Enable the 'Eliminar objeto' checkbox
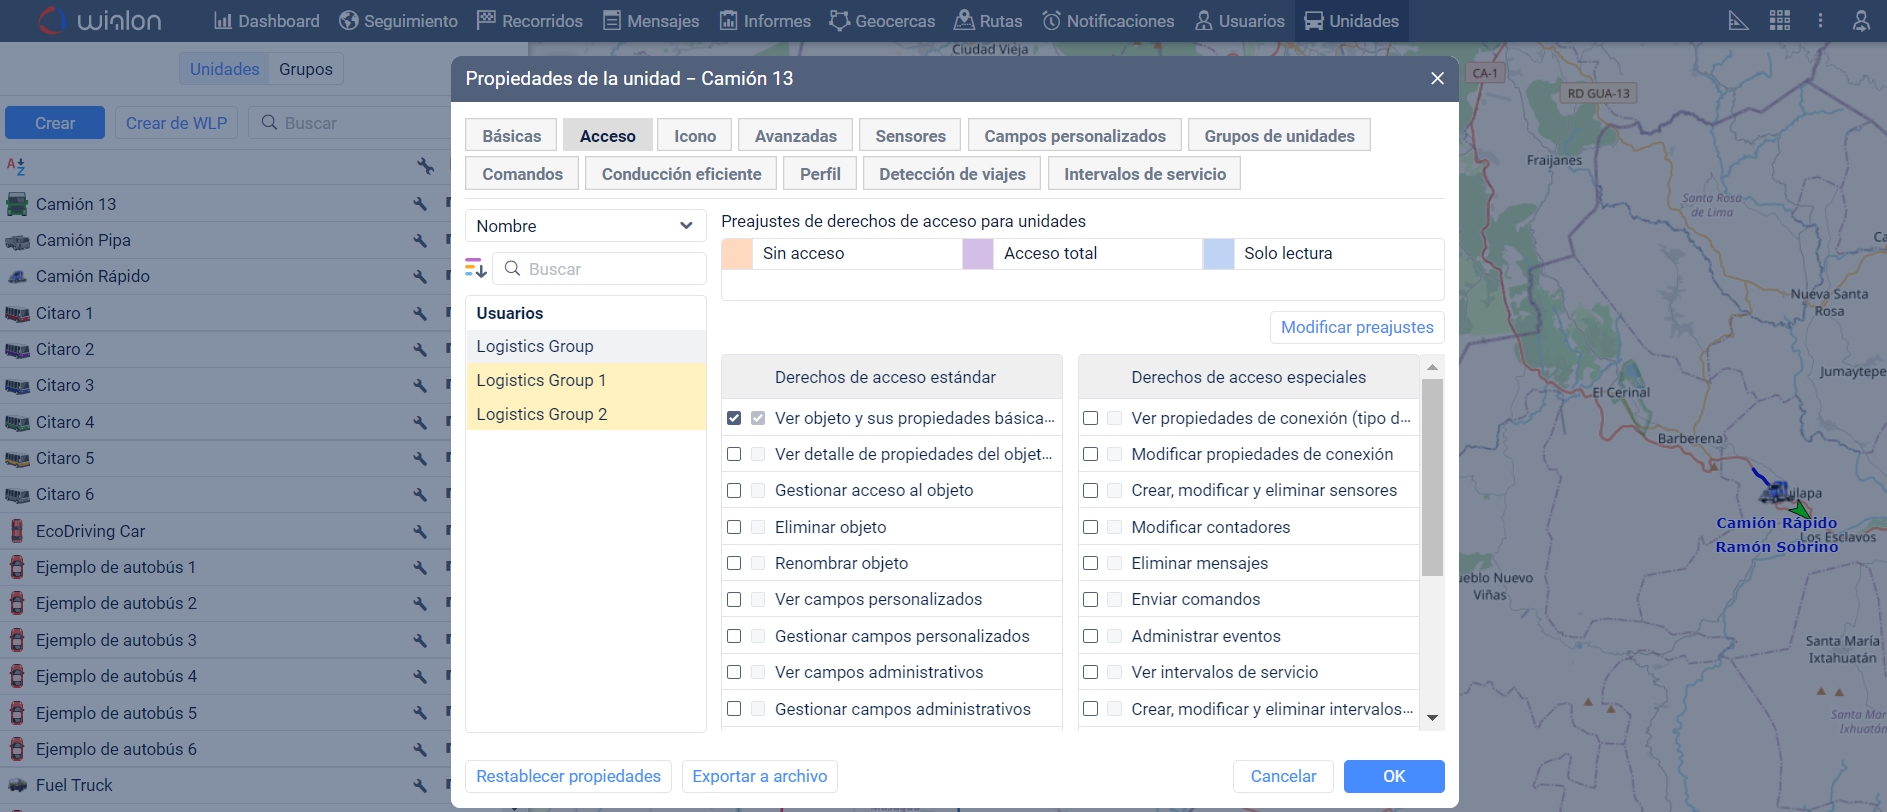 (x=734, y=527)
